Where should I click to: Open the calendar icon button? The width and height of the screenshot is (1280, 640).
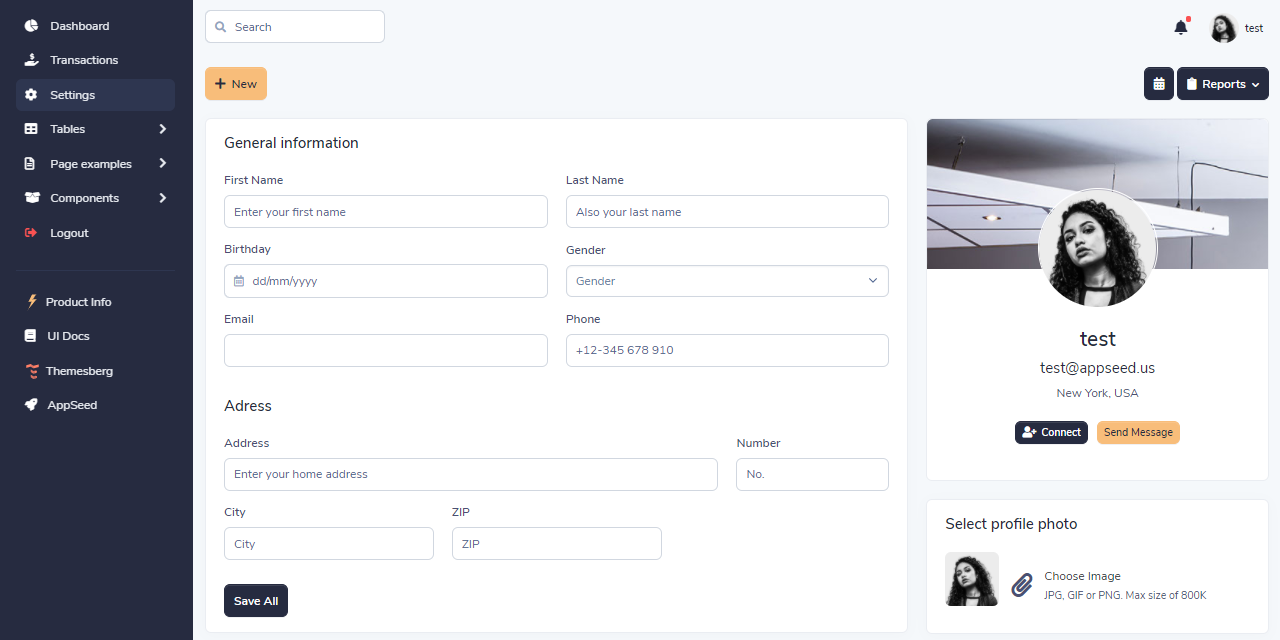pos(1159,84)
